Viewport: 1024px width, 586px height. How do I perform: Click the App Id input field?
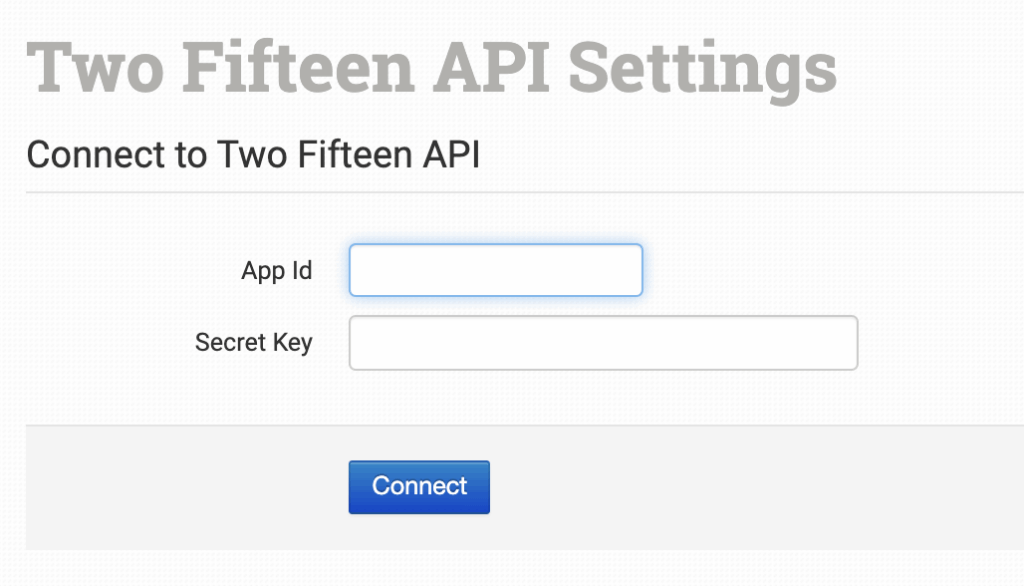495,270
